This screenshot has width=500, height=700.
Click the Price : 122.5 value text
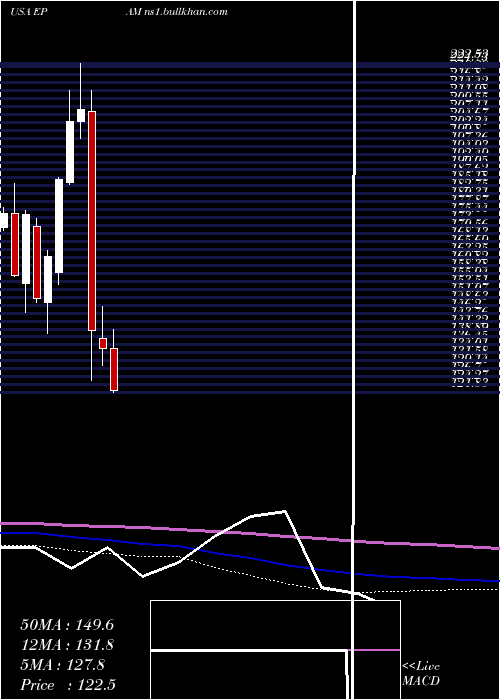coord(68,685)
